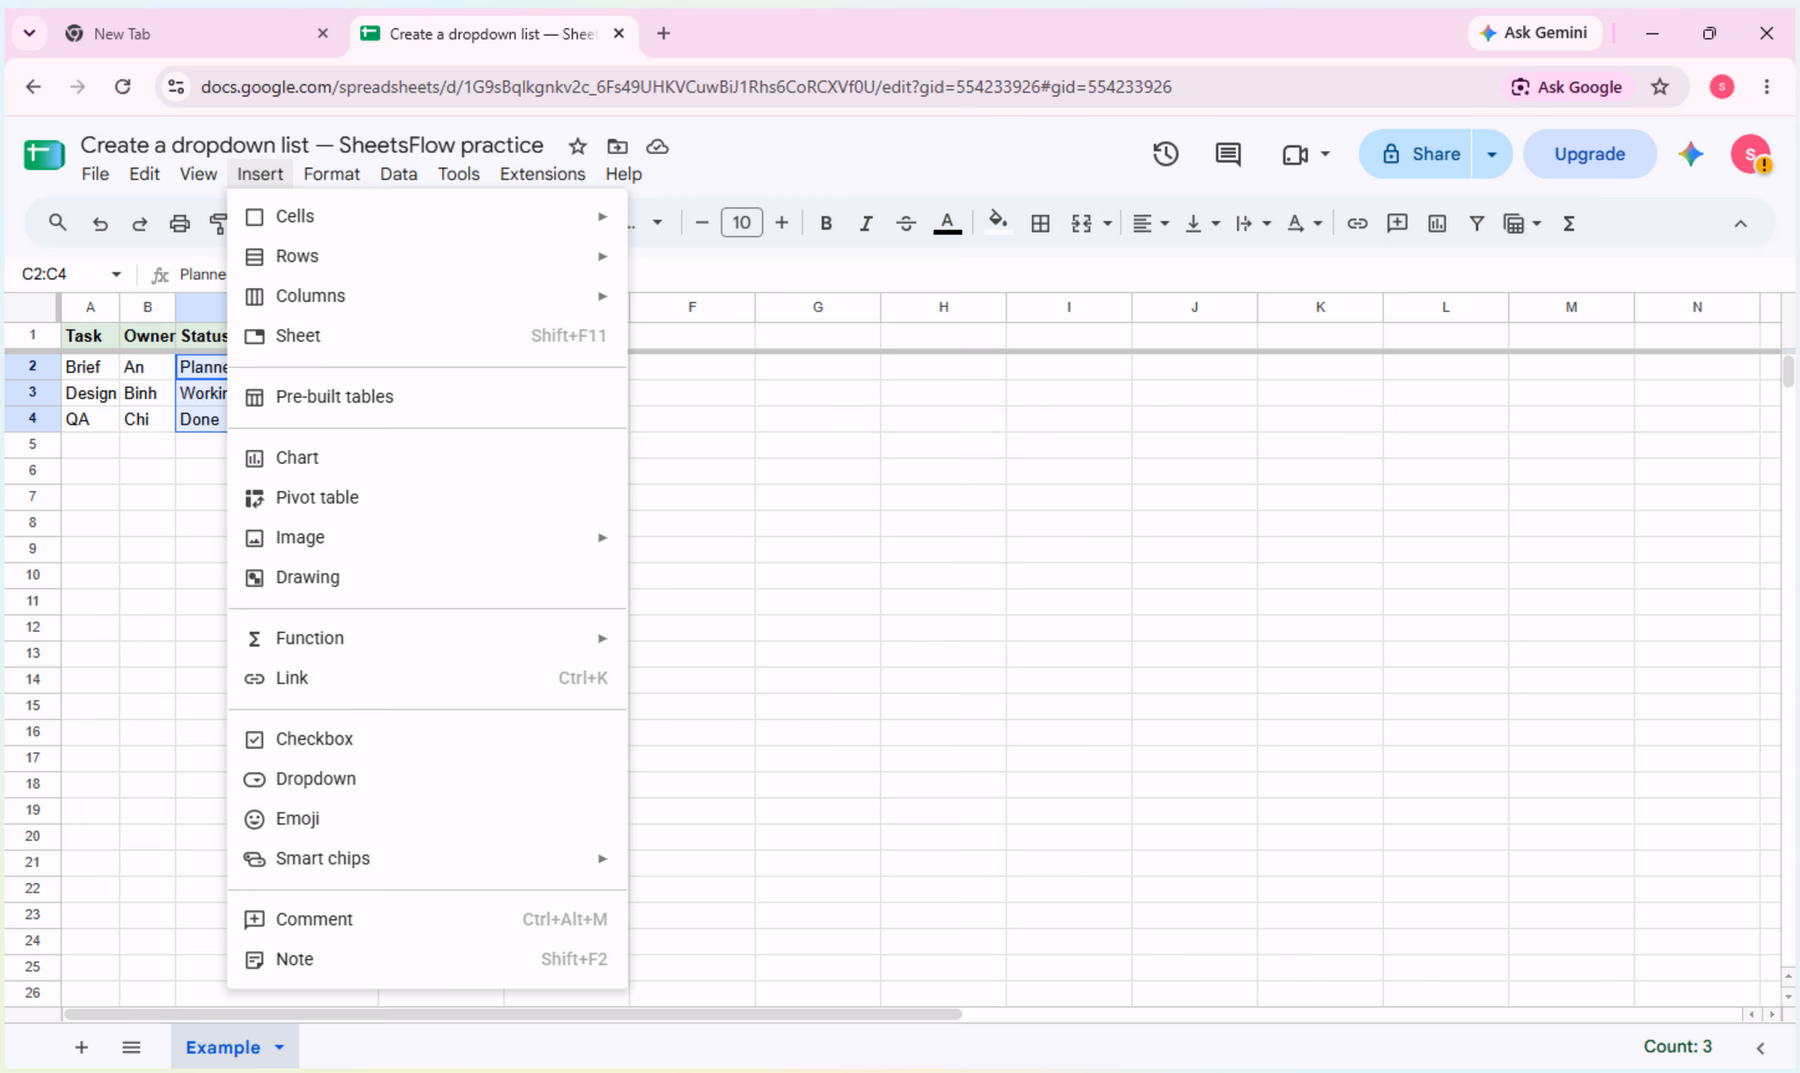
Task: Click the Upgrade button
Action: (1589, 154)
